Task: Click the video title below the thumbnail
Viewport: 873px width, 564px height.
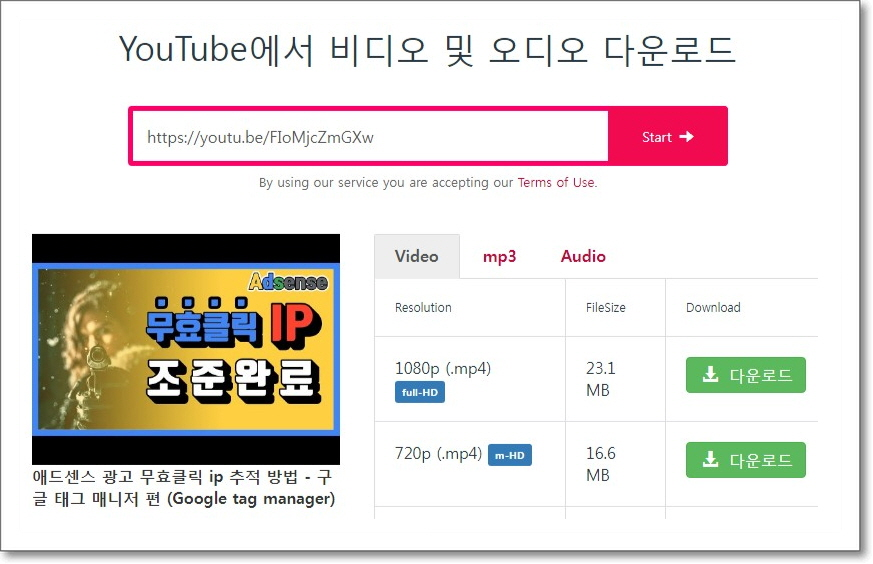Action: coord(184,487)
